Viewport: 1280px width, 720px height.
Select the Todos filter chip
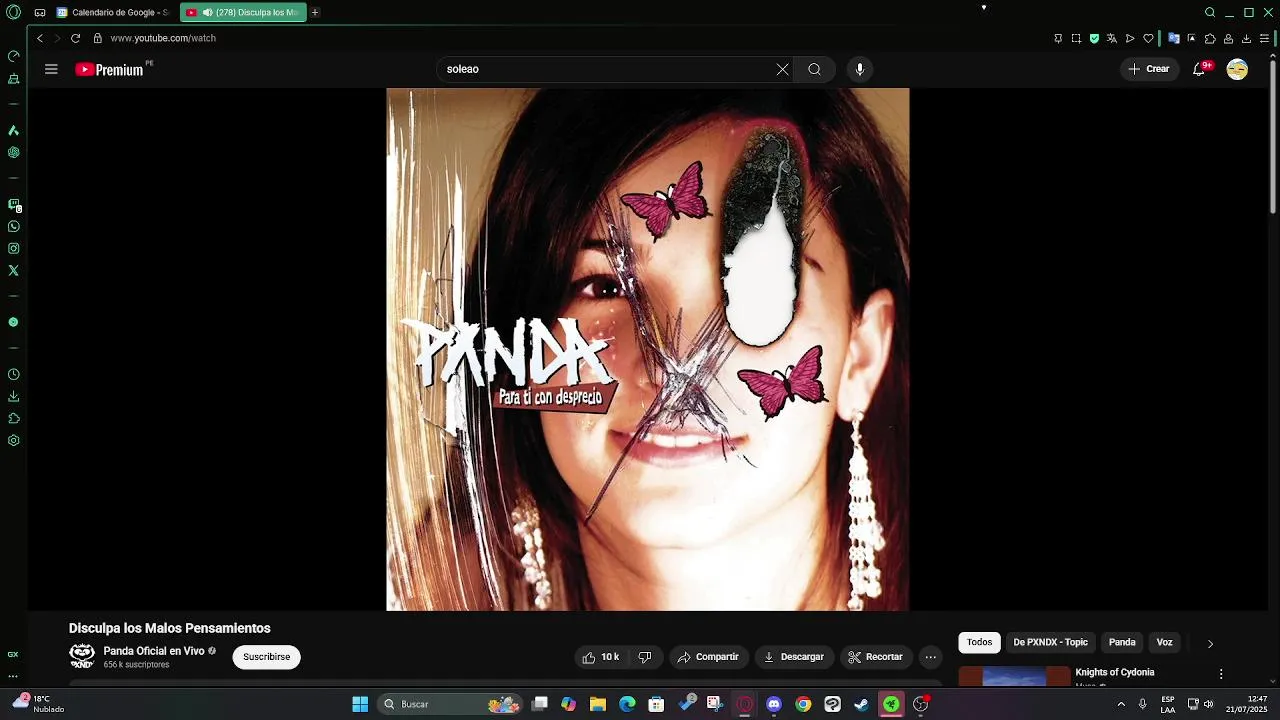(x=980, y=642)
